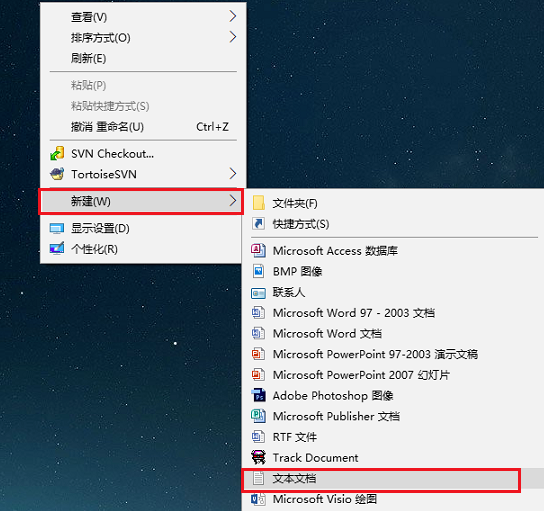Expand the TortoiseSVN submenu arrow
This screenshot has height=511, width=544.
(x=233, y=173)
